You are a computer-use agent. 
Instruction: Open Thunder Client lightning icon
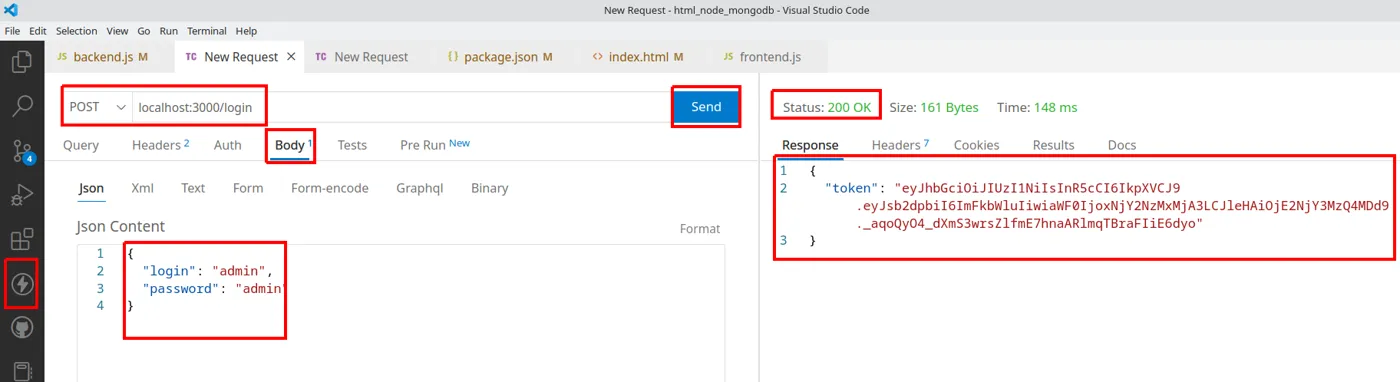tap(22, 285)
